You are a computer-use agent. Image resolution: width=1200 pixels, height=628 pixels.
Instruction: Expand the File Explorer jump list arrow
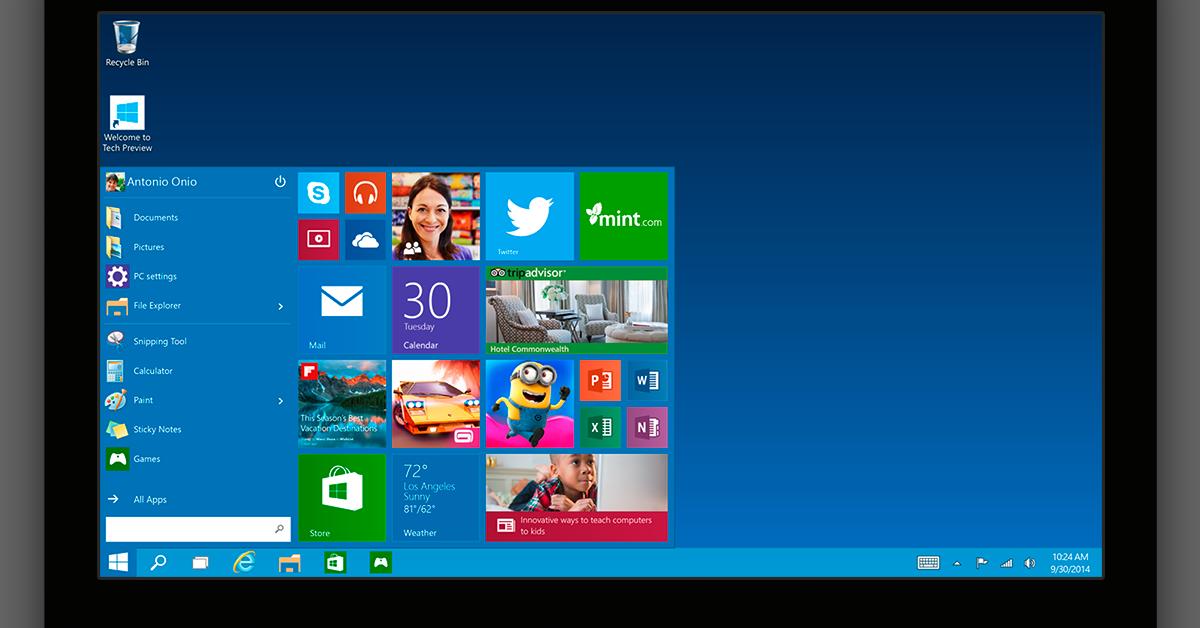[280, 306]
